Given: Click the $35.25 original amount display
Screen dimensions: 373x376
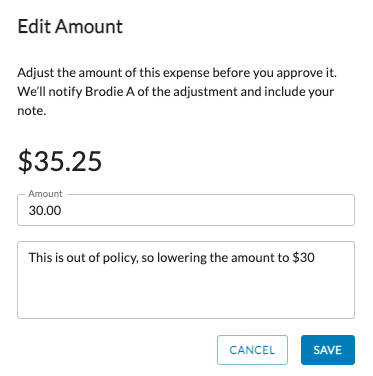Looking at the screenshot, I should click(60, 161).
